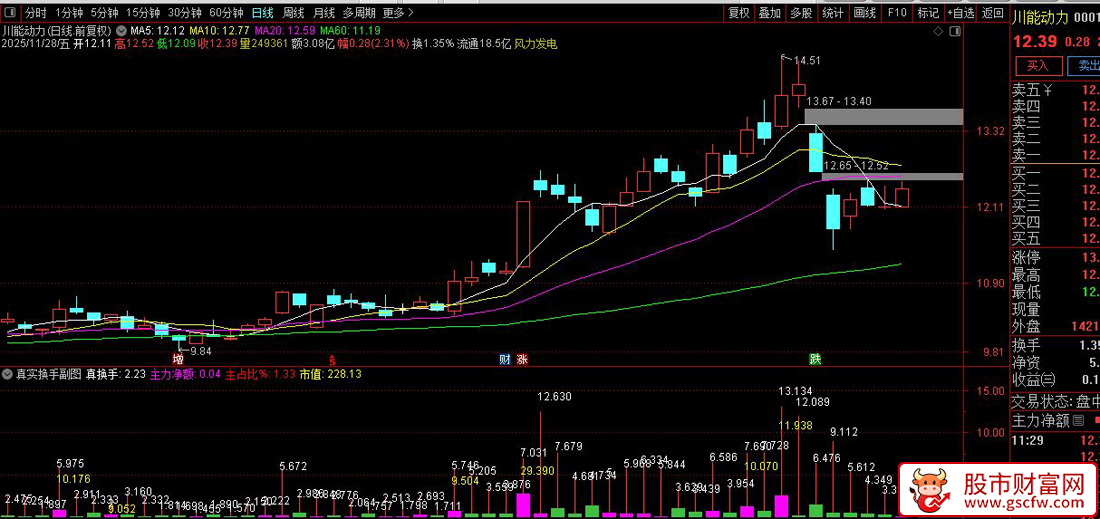The image size is (1100, 519).
Task: Select the 15分钟 period tab
Action: (142, 13)
